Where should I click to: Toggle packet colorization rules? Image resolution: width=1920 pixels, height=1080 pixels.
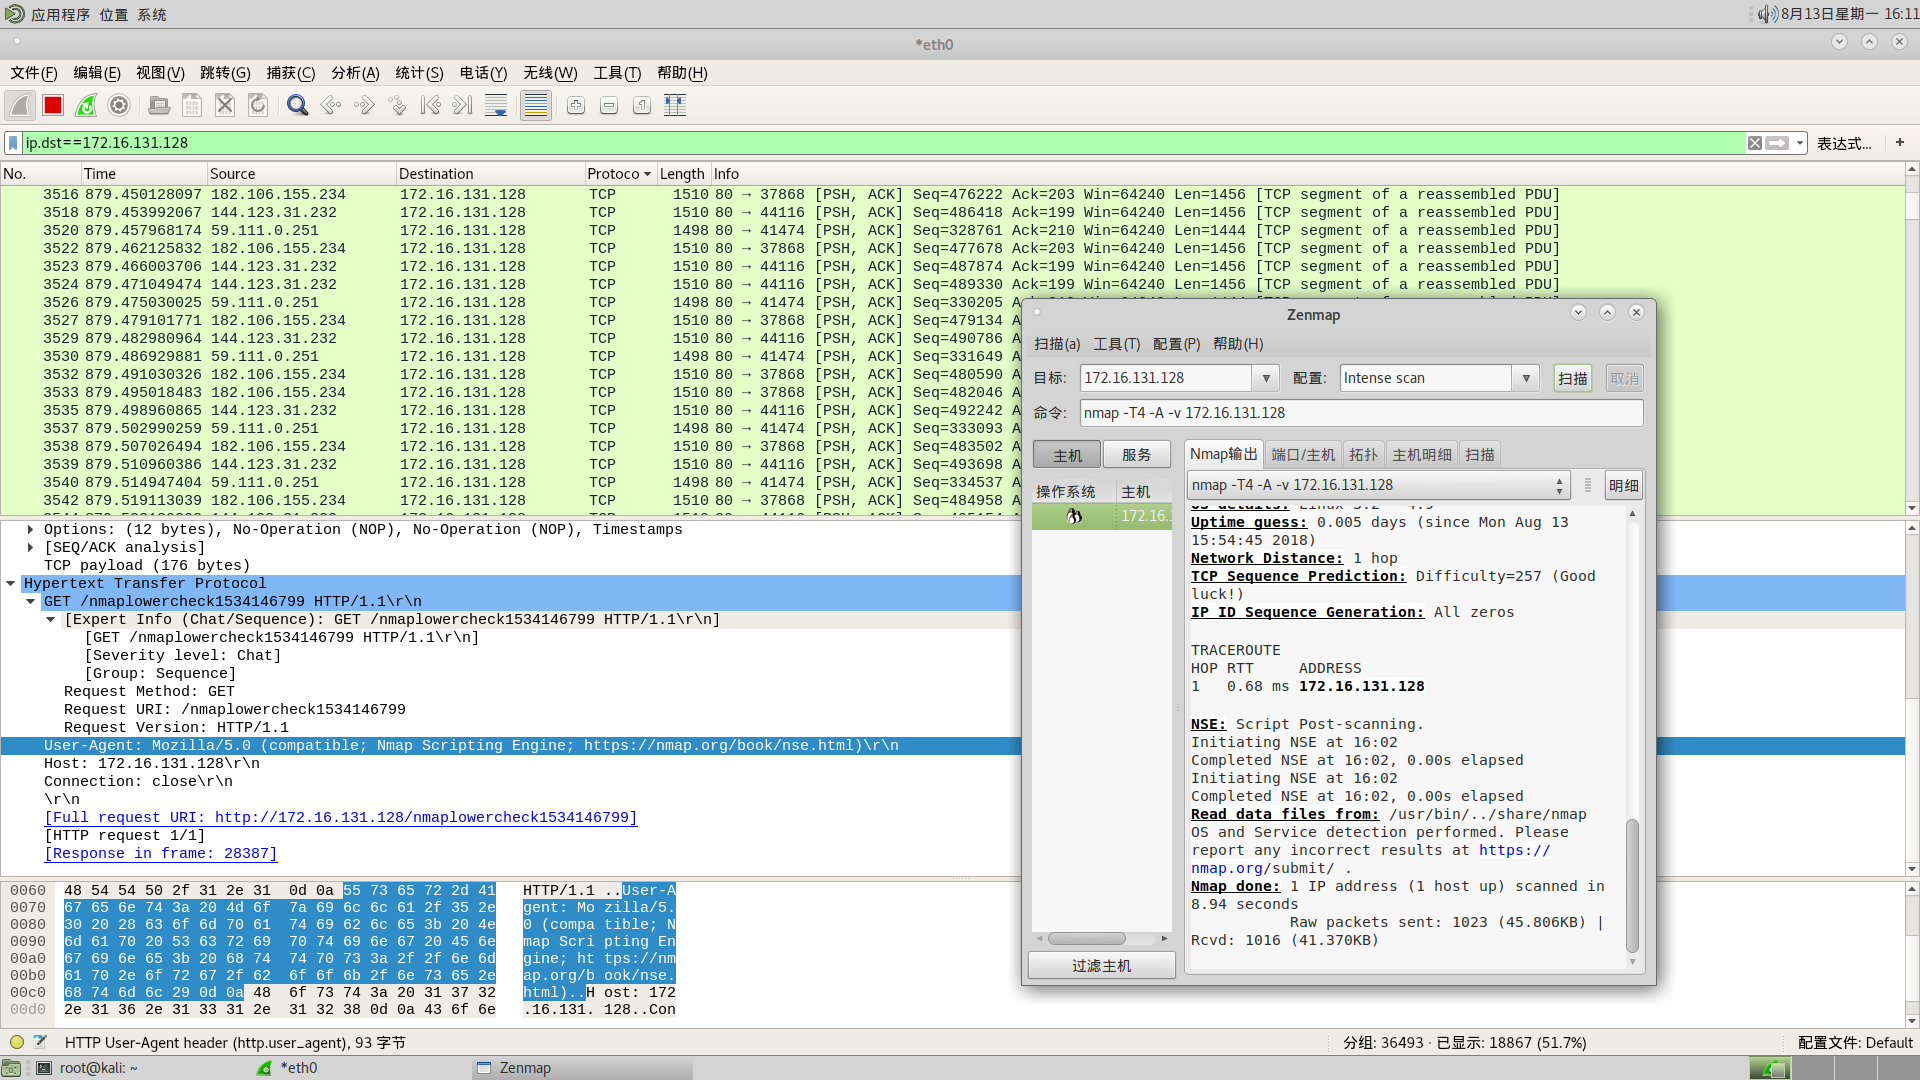coord(536,105)
